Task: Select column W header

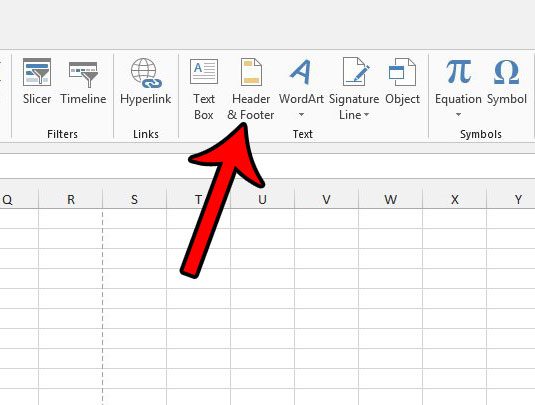Action: pyautogui.click(x=391, y=199)
